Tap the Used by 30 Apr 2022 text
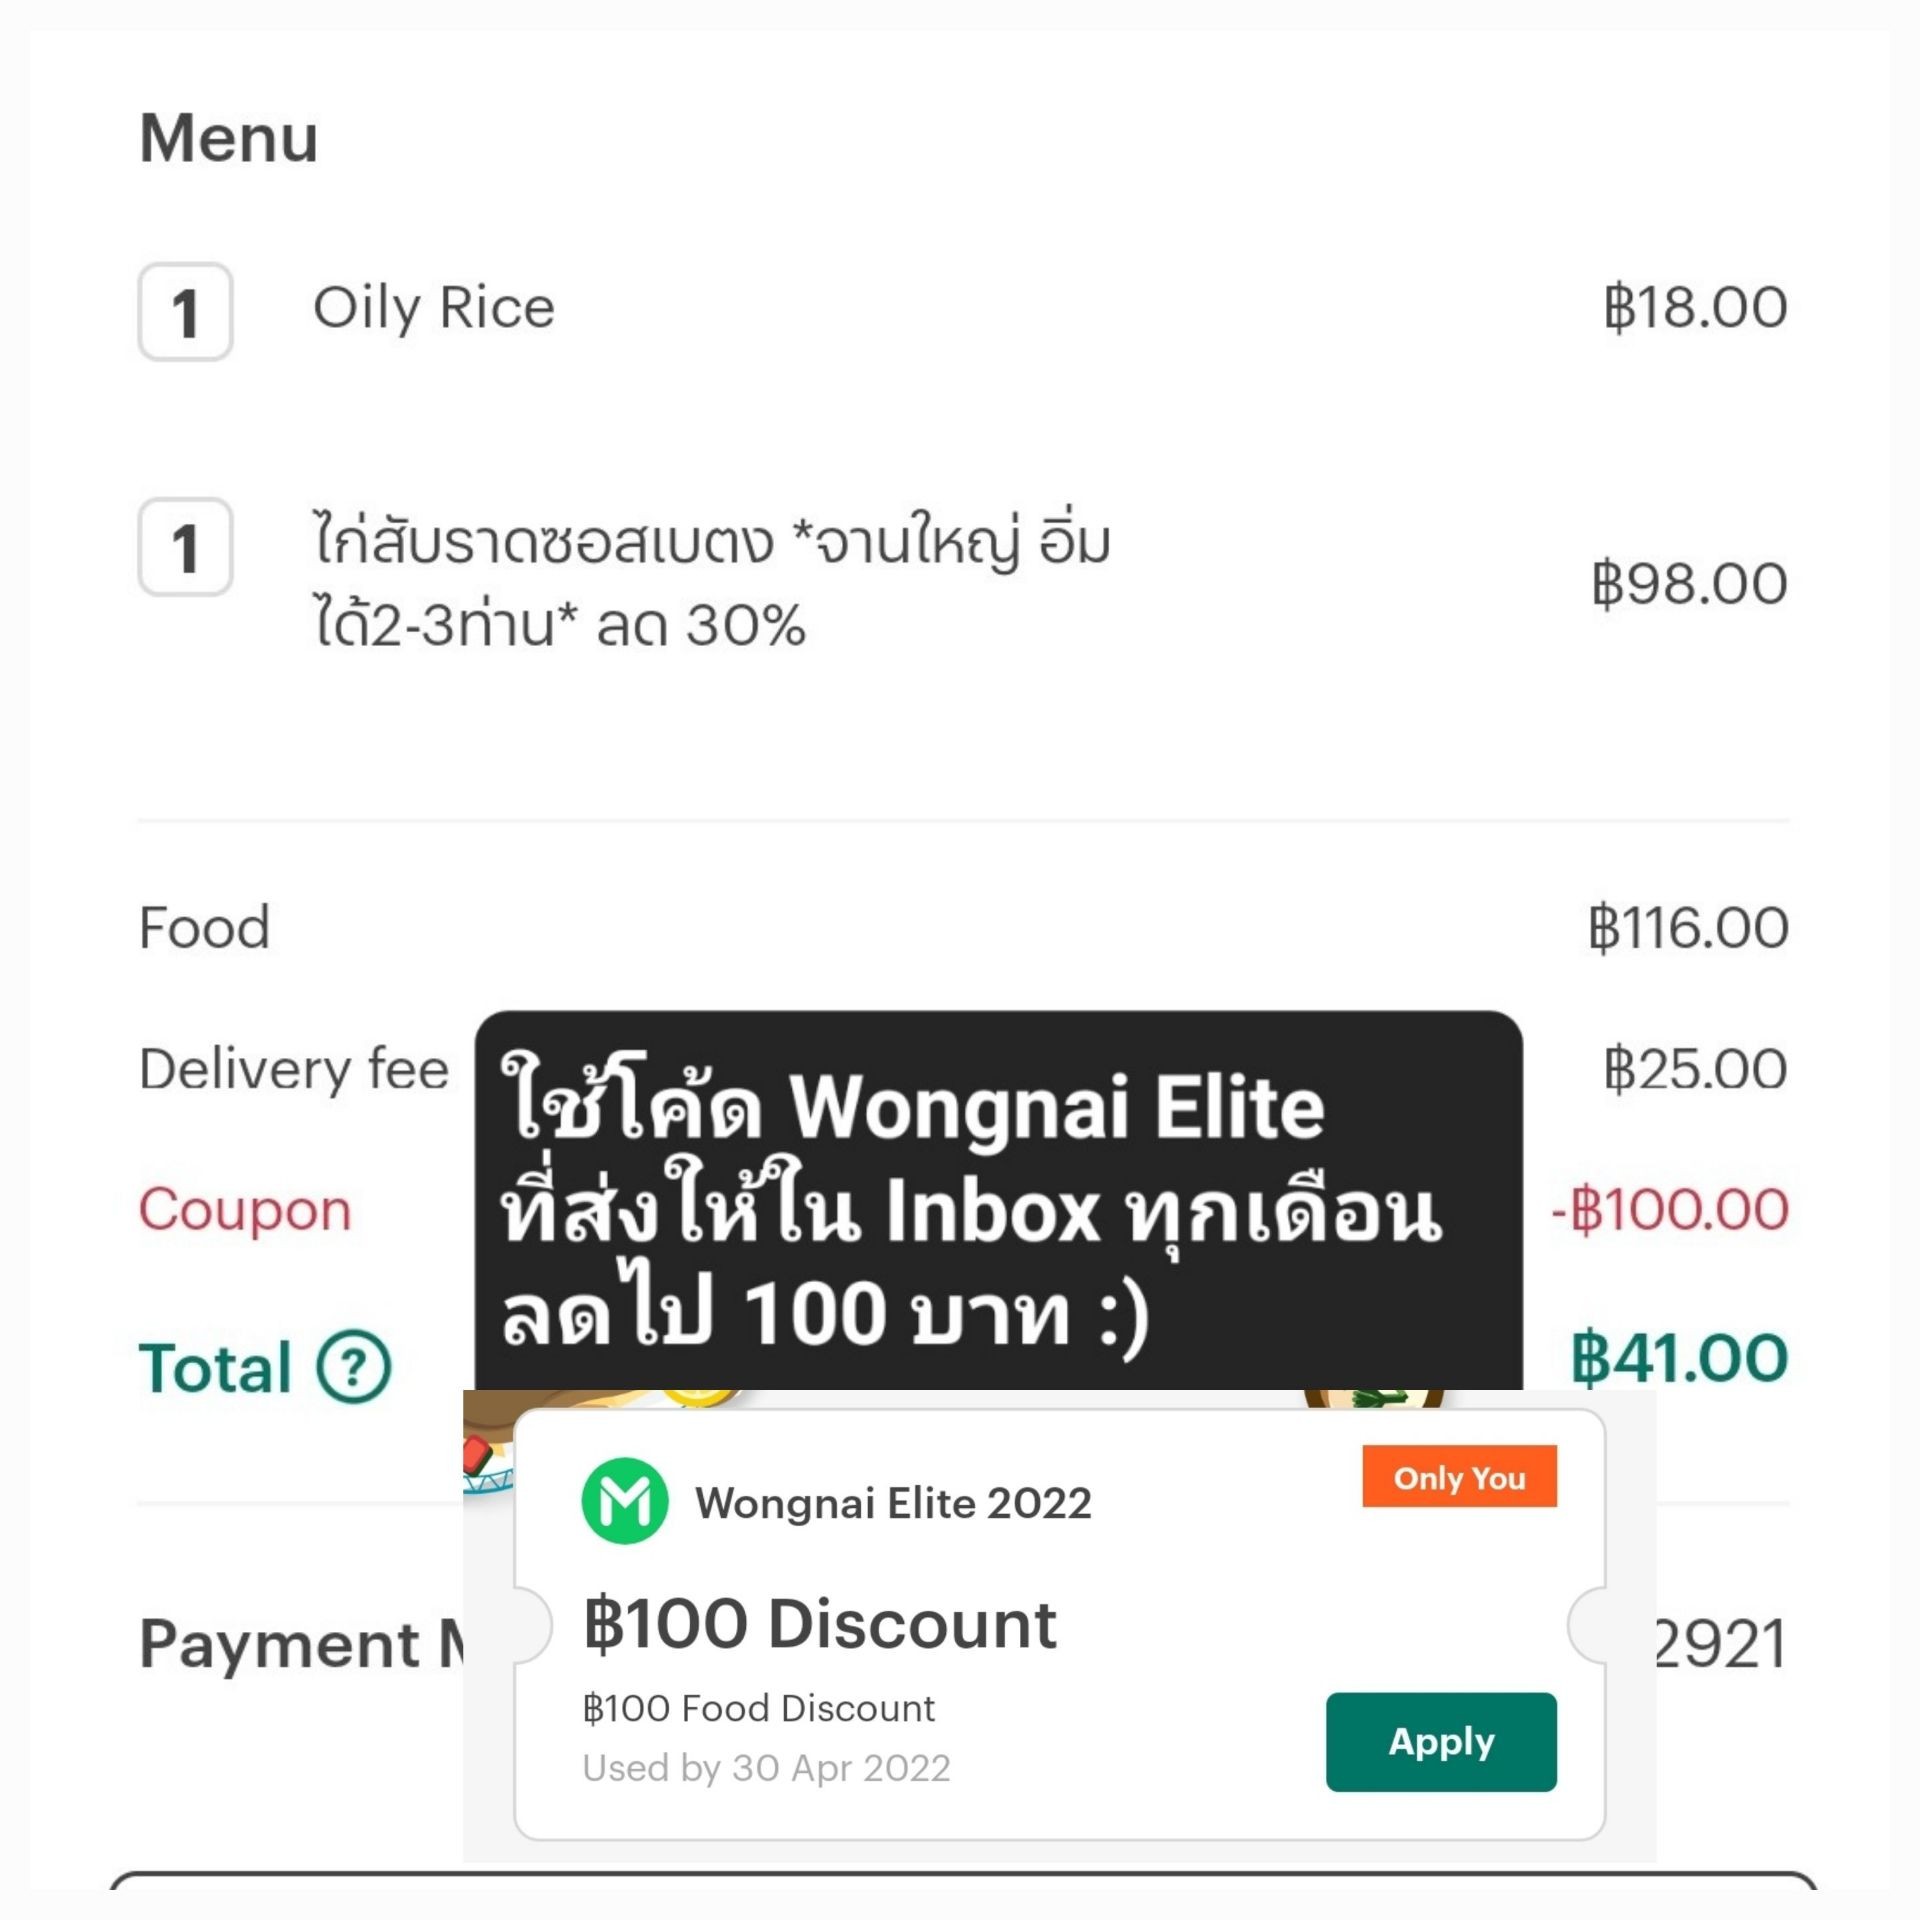This screenshot has height=1920, width=1920. pos(766,1768)
